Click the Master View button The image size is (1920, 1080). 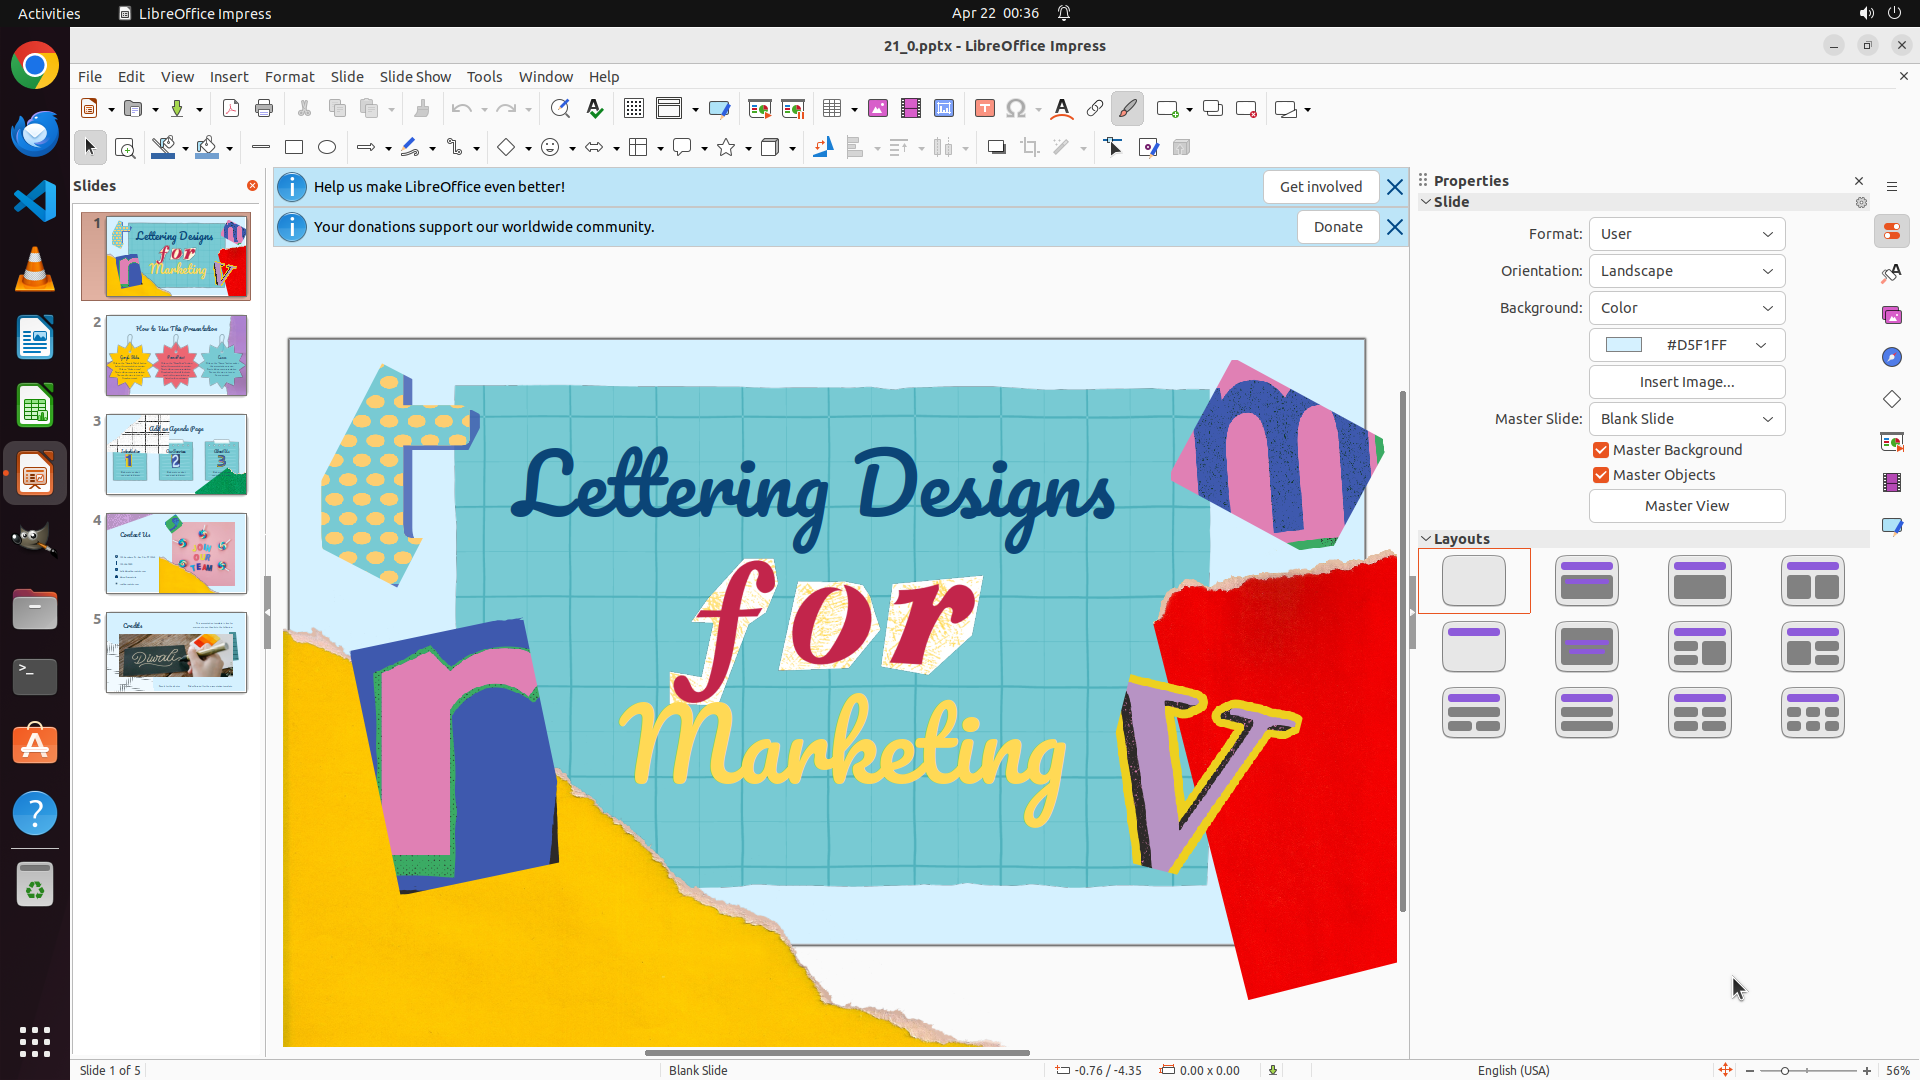click(1686, 506)
